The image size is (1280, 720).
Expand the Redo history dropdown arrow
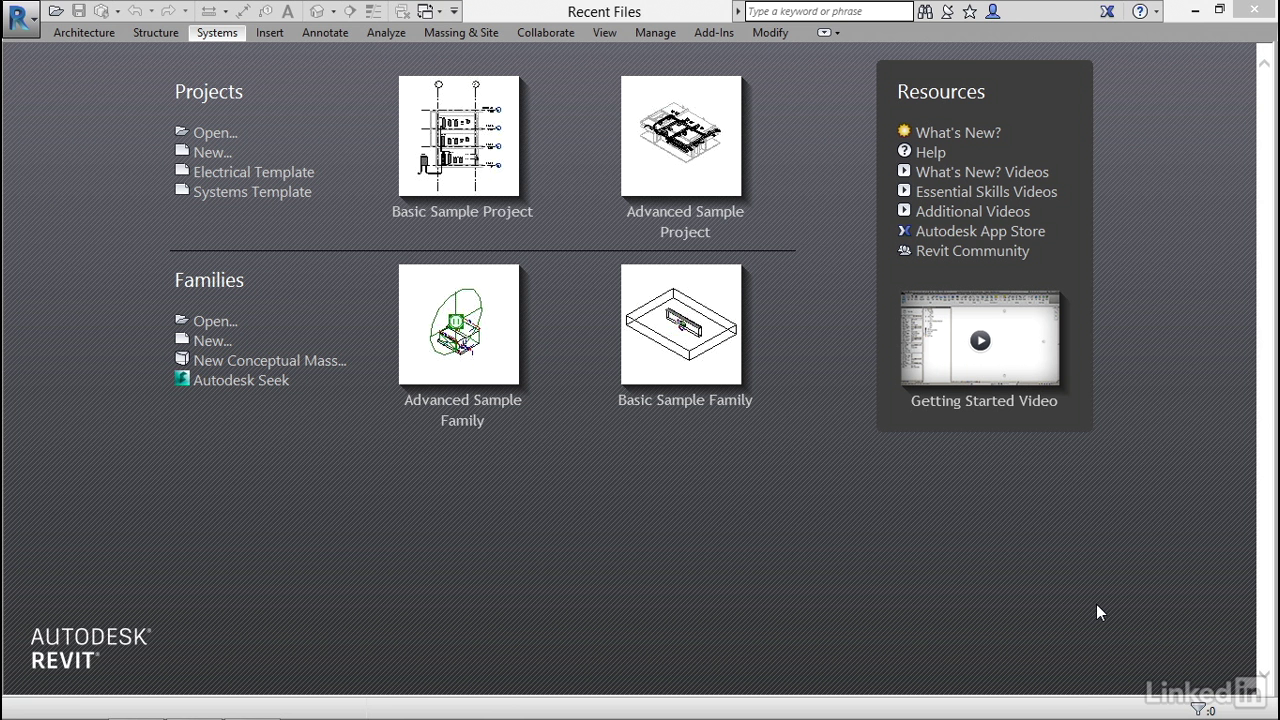click(185, 11)
